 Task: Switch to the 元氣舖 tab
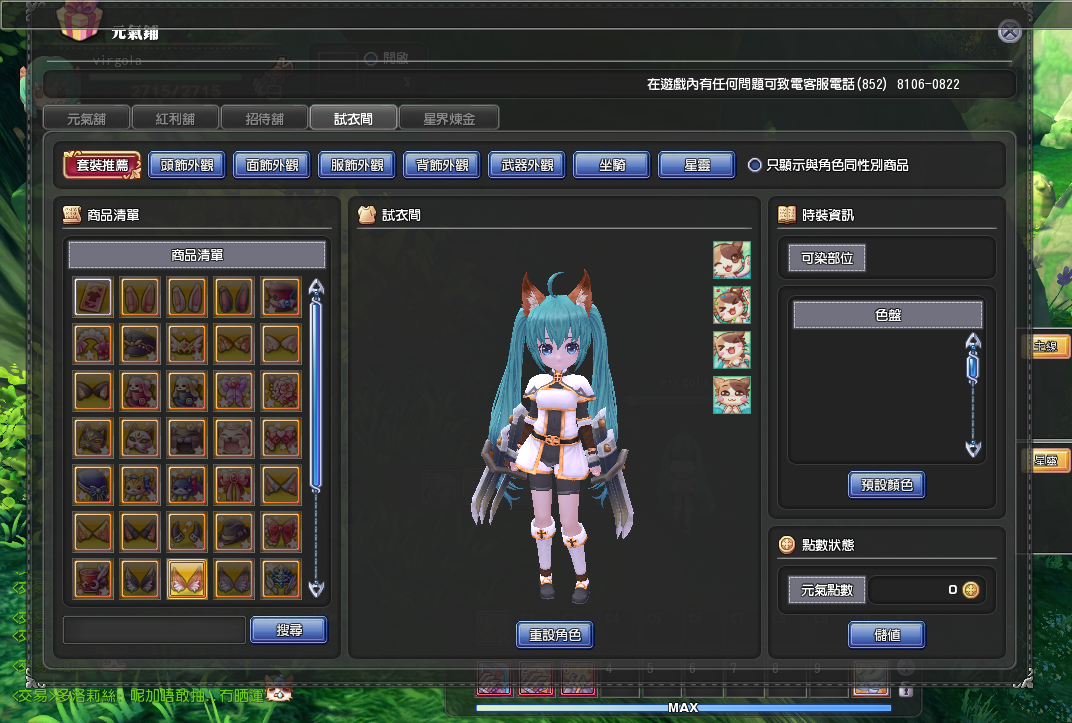pyautogui.click(x=86, y=118)
